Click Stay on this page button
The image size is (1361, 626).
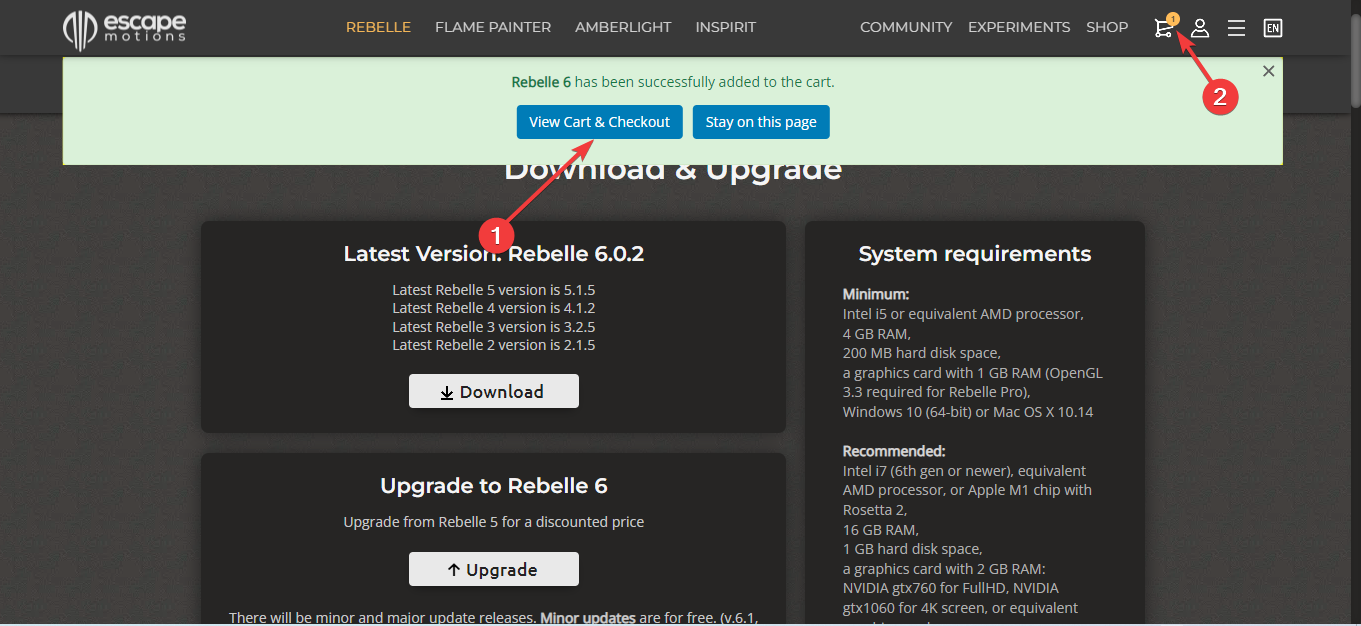761,122
